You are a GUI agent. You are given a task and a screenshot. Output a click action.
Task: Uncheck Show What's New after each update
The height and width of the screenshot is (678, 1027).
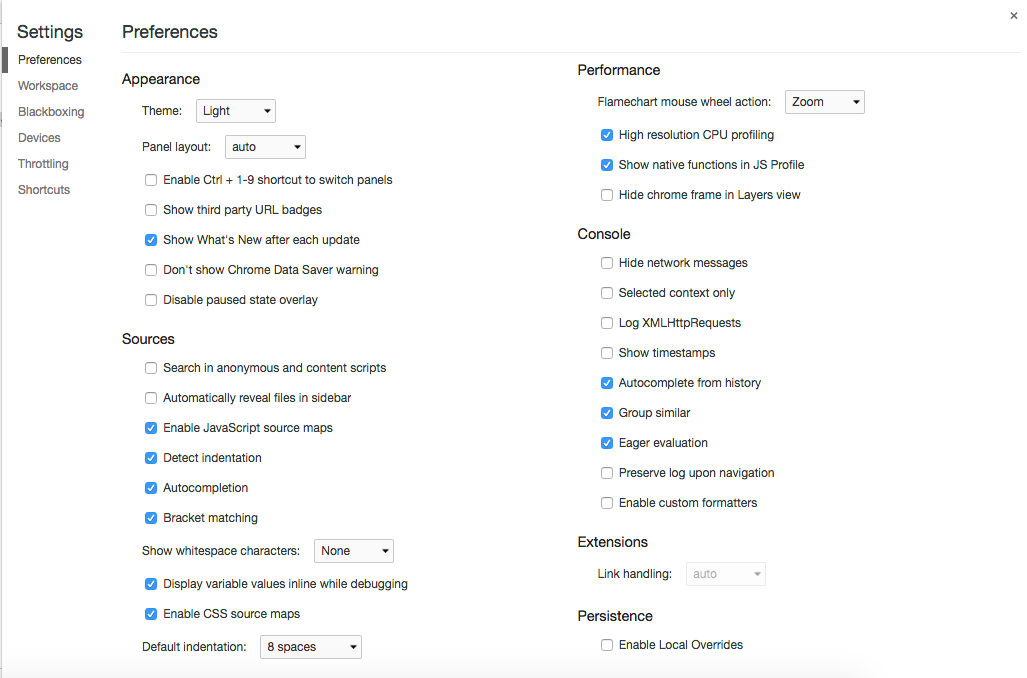pyautogui.click(x=151, y=240)
